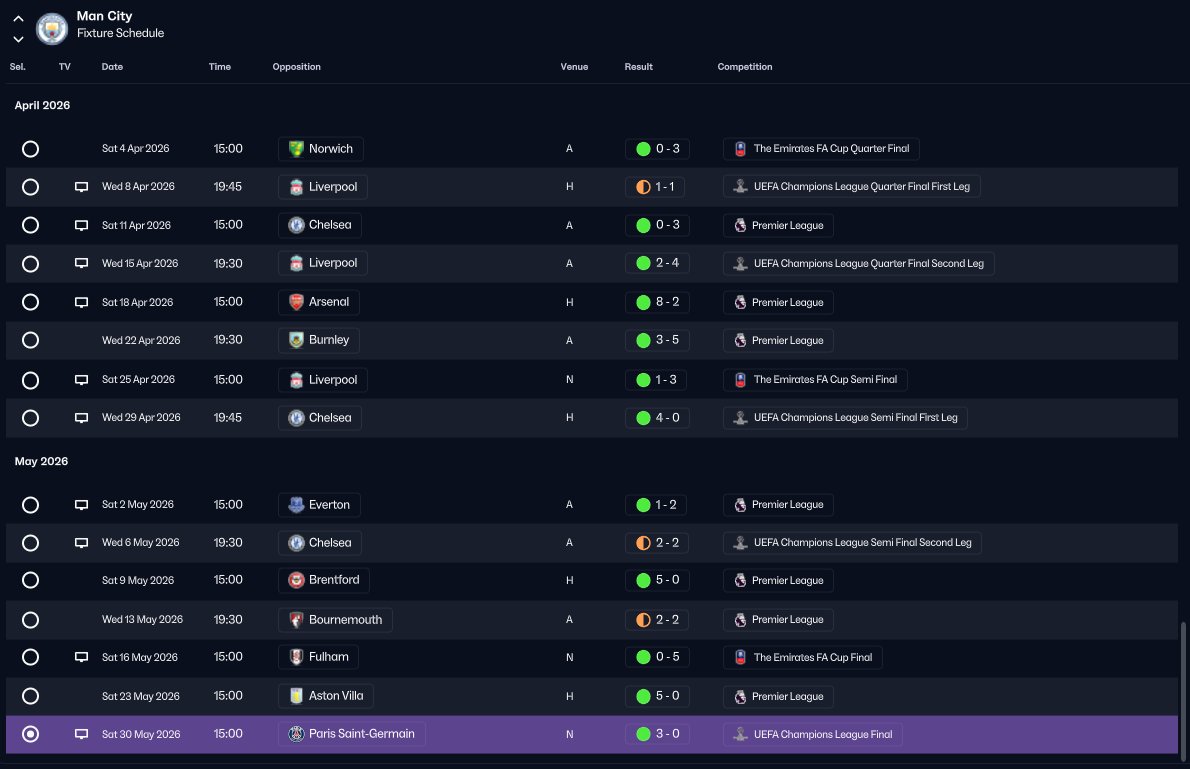This screenshot has width=1190, height=769.
Task: Click the Paris Saint-Germain crest icon
Action: coord(296,734)
